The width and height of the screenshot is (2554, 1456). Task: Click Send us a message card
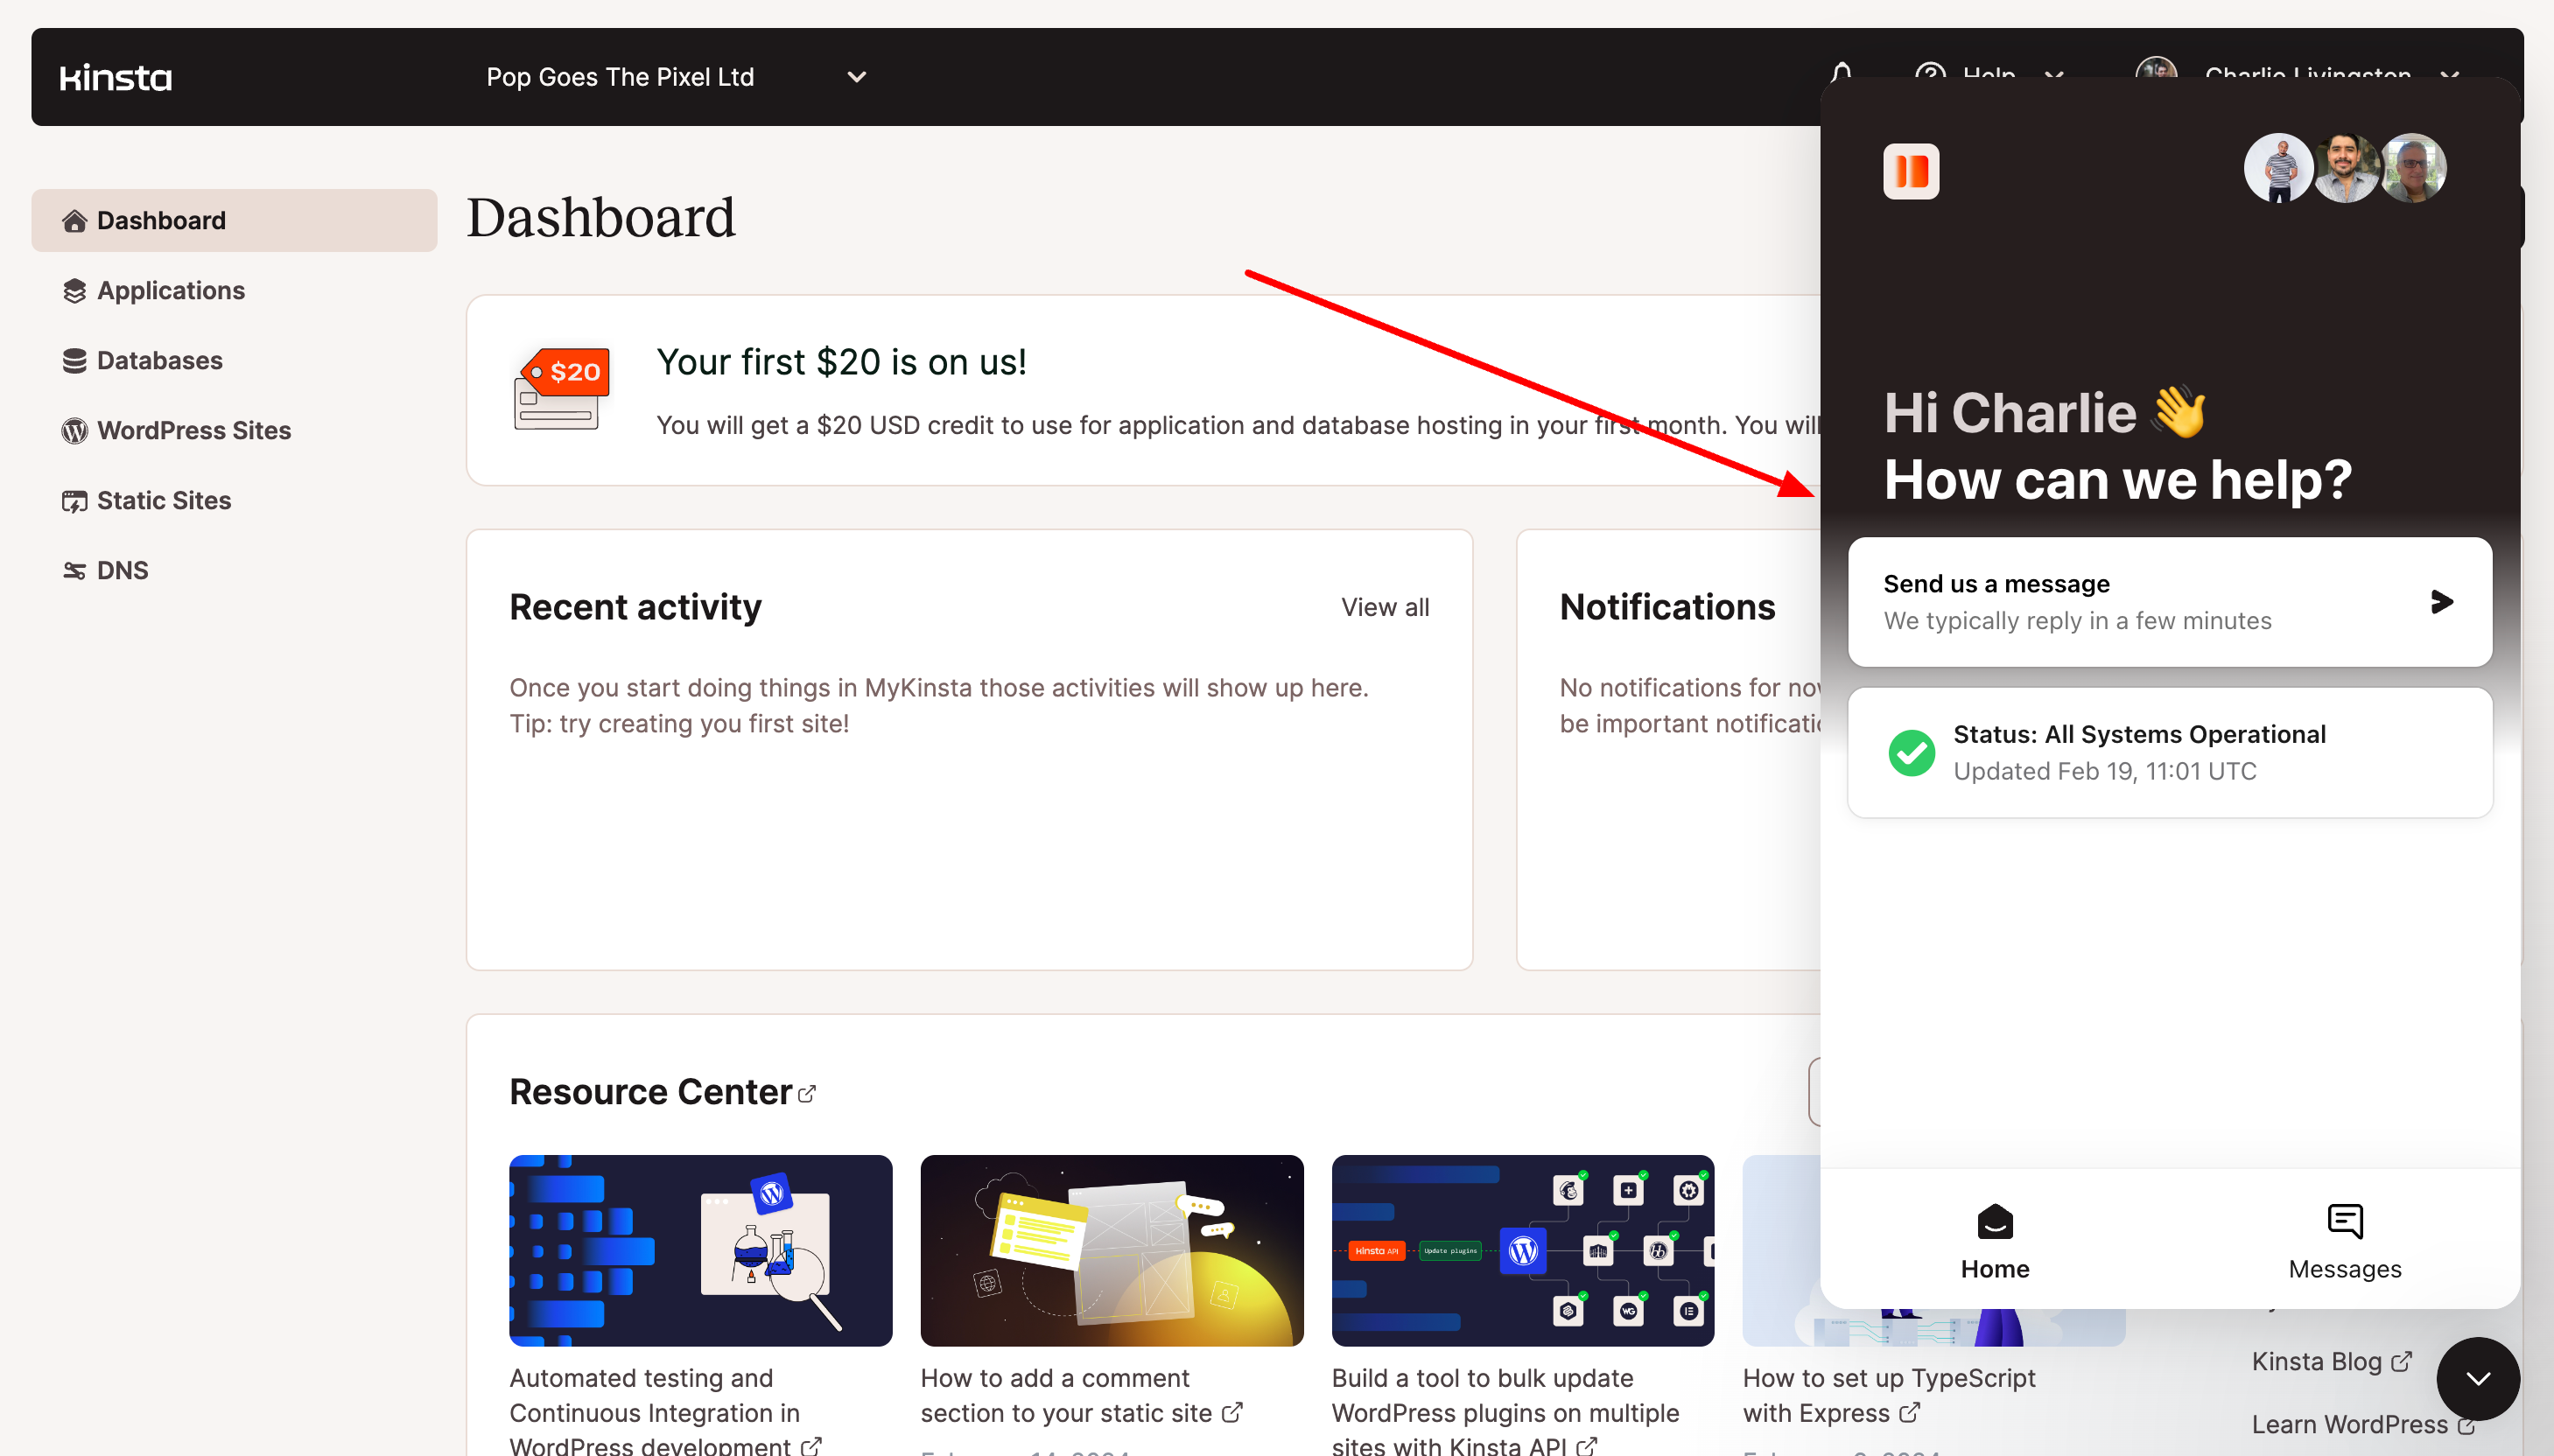[x=2169, y=602]
